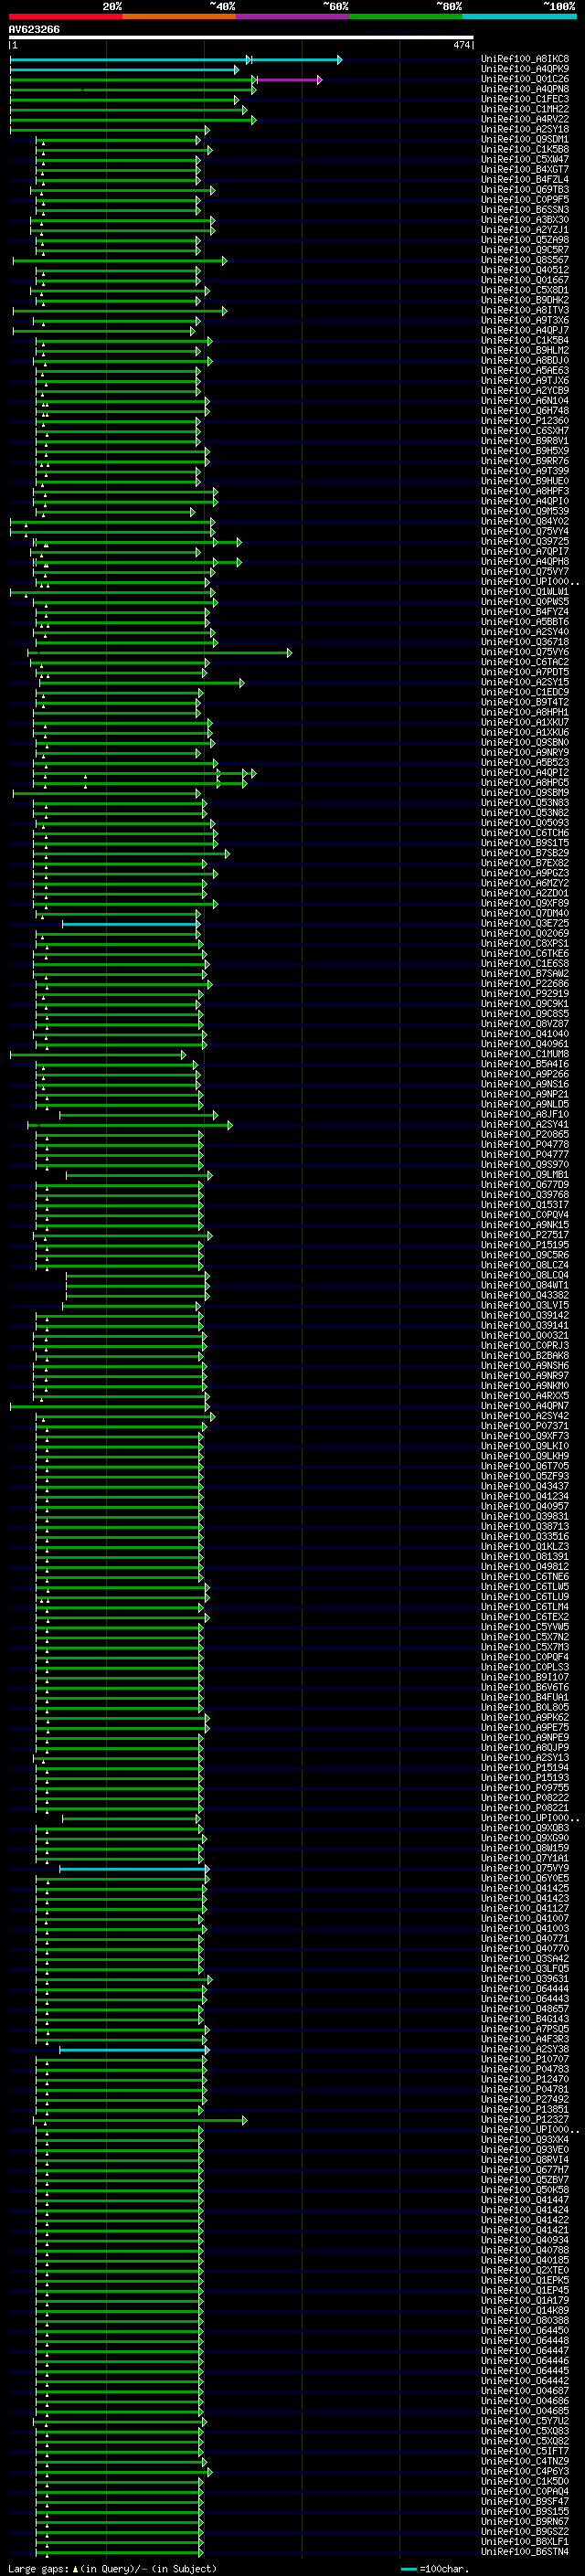Select label UniRef100_B6STN4

(x=525, y=2551)
